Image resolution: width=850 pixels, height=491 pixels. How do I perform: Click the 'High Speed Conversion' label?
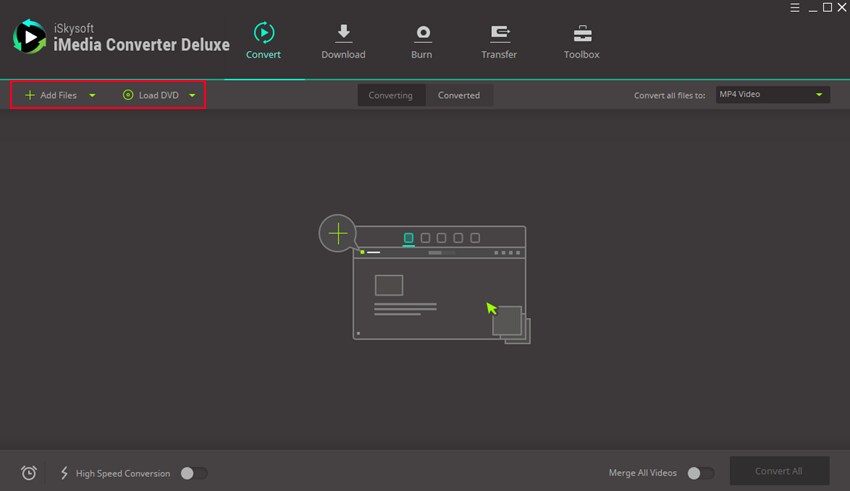point(123,474)
